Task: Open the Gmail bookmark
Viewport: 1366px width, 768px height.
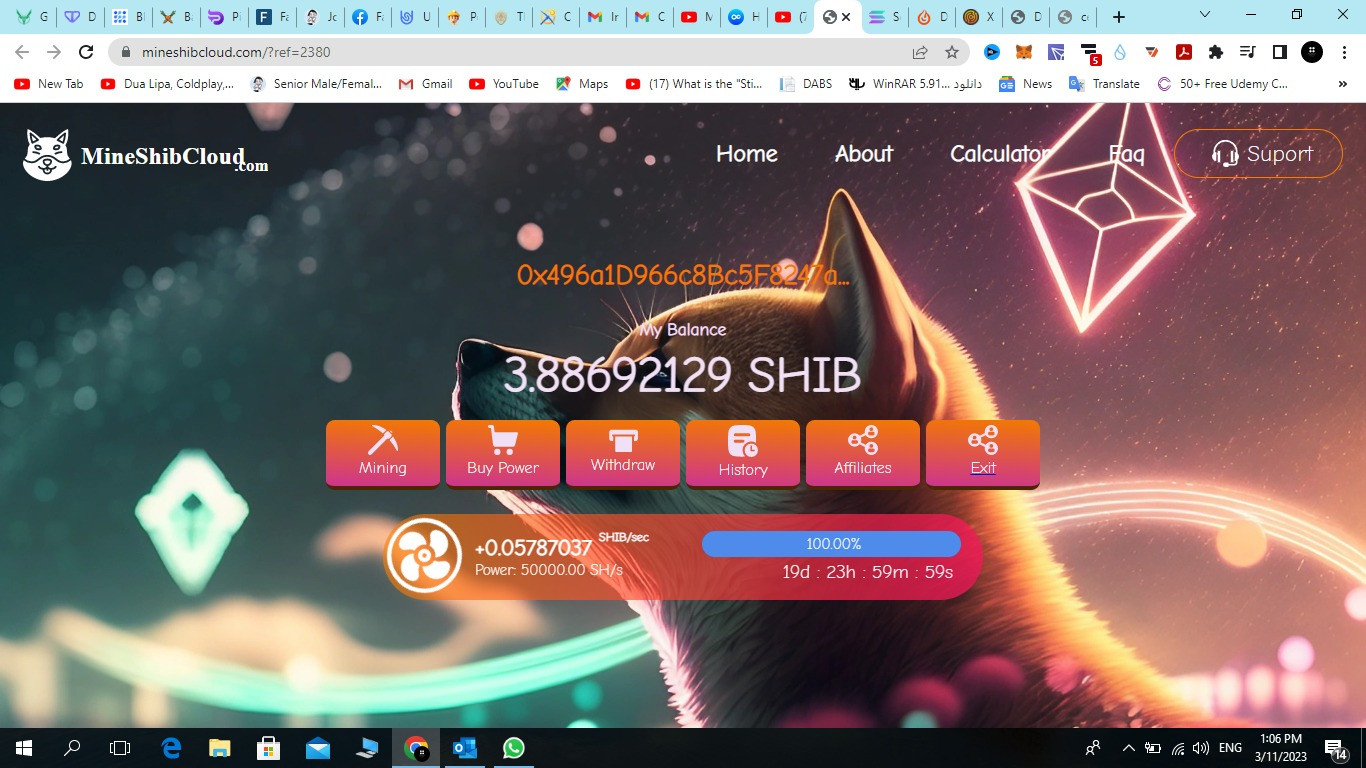Action: (x=425, y=84)
